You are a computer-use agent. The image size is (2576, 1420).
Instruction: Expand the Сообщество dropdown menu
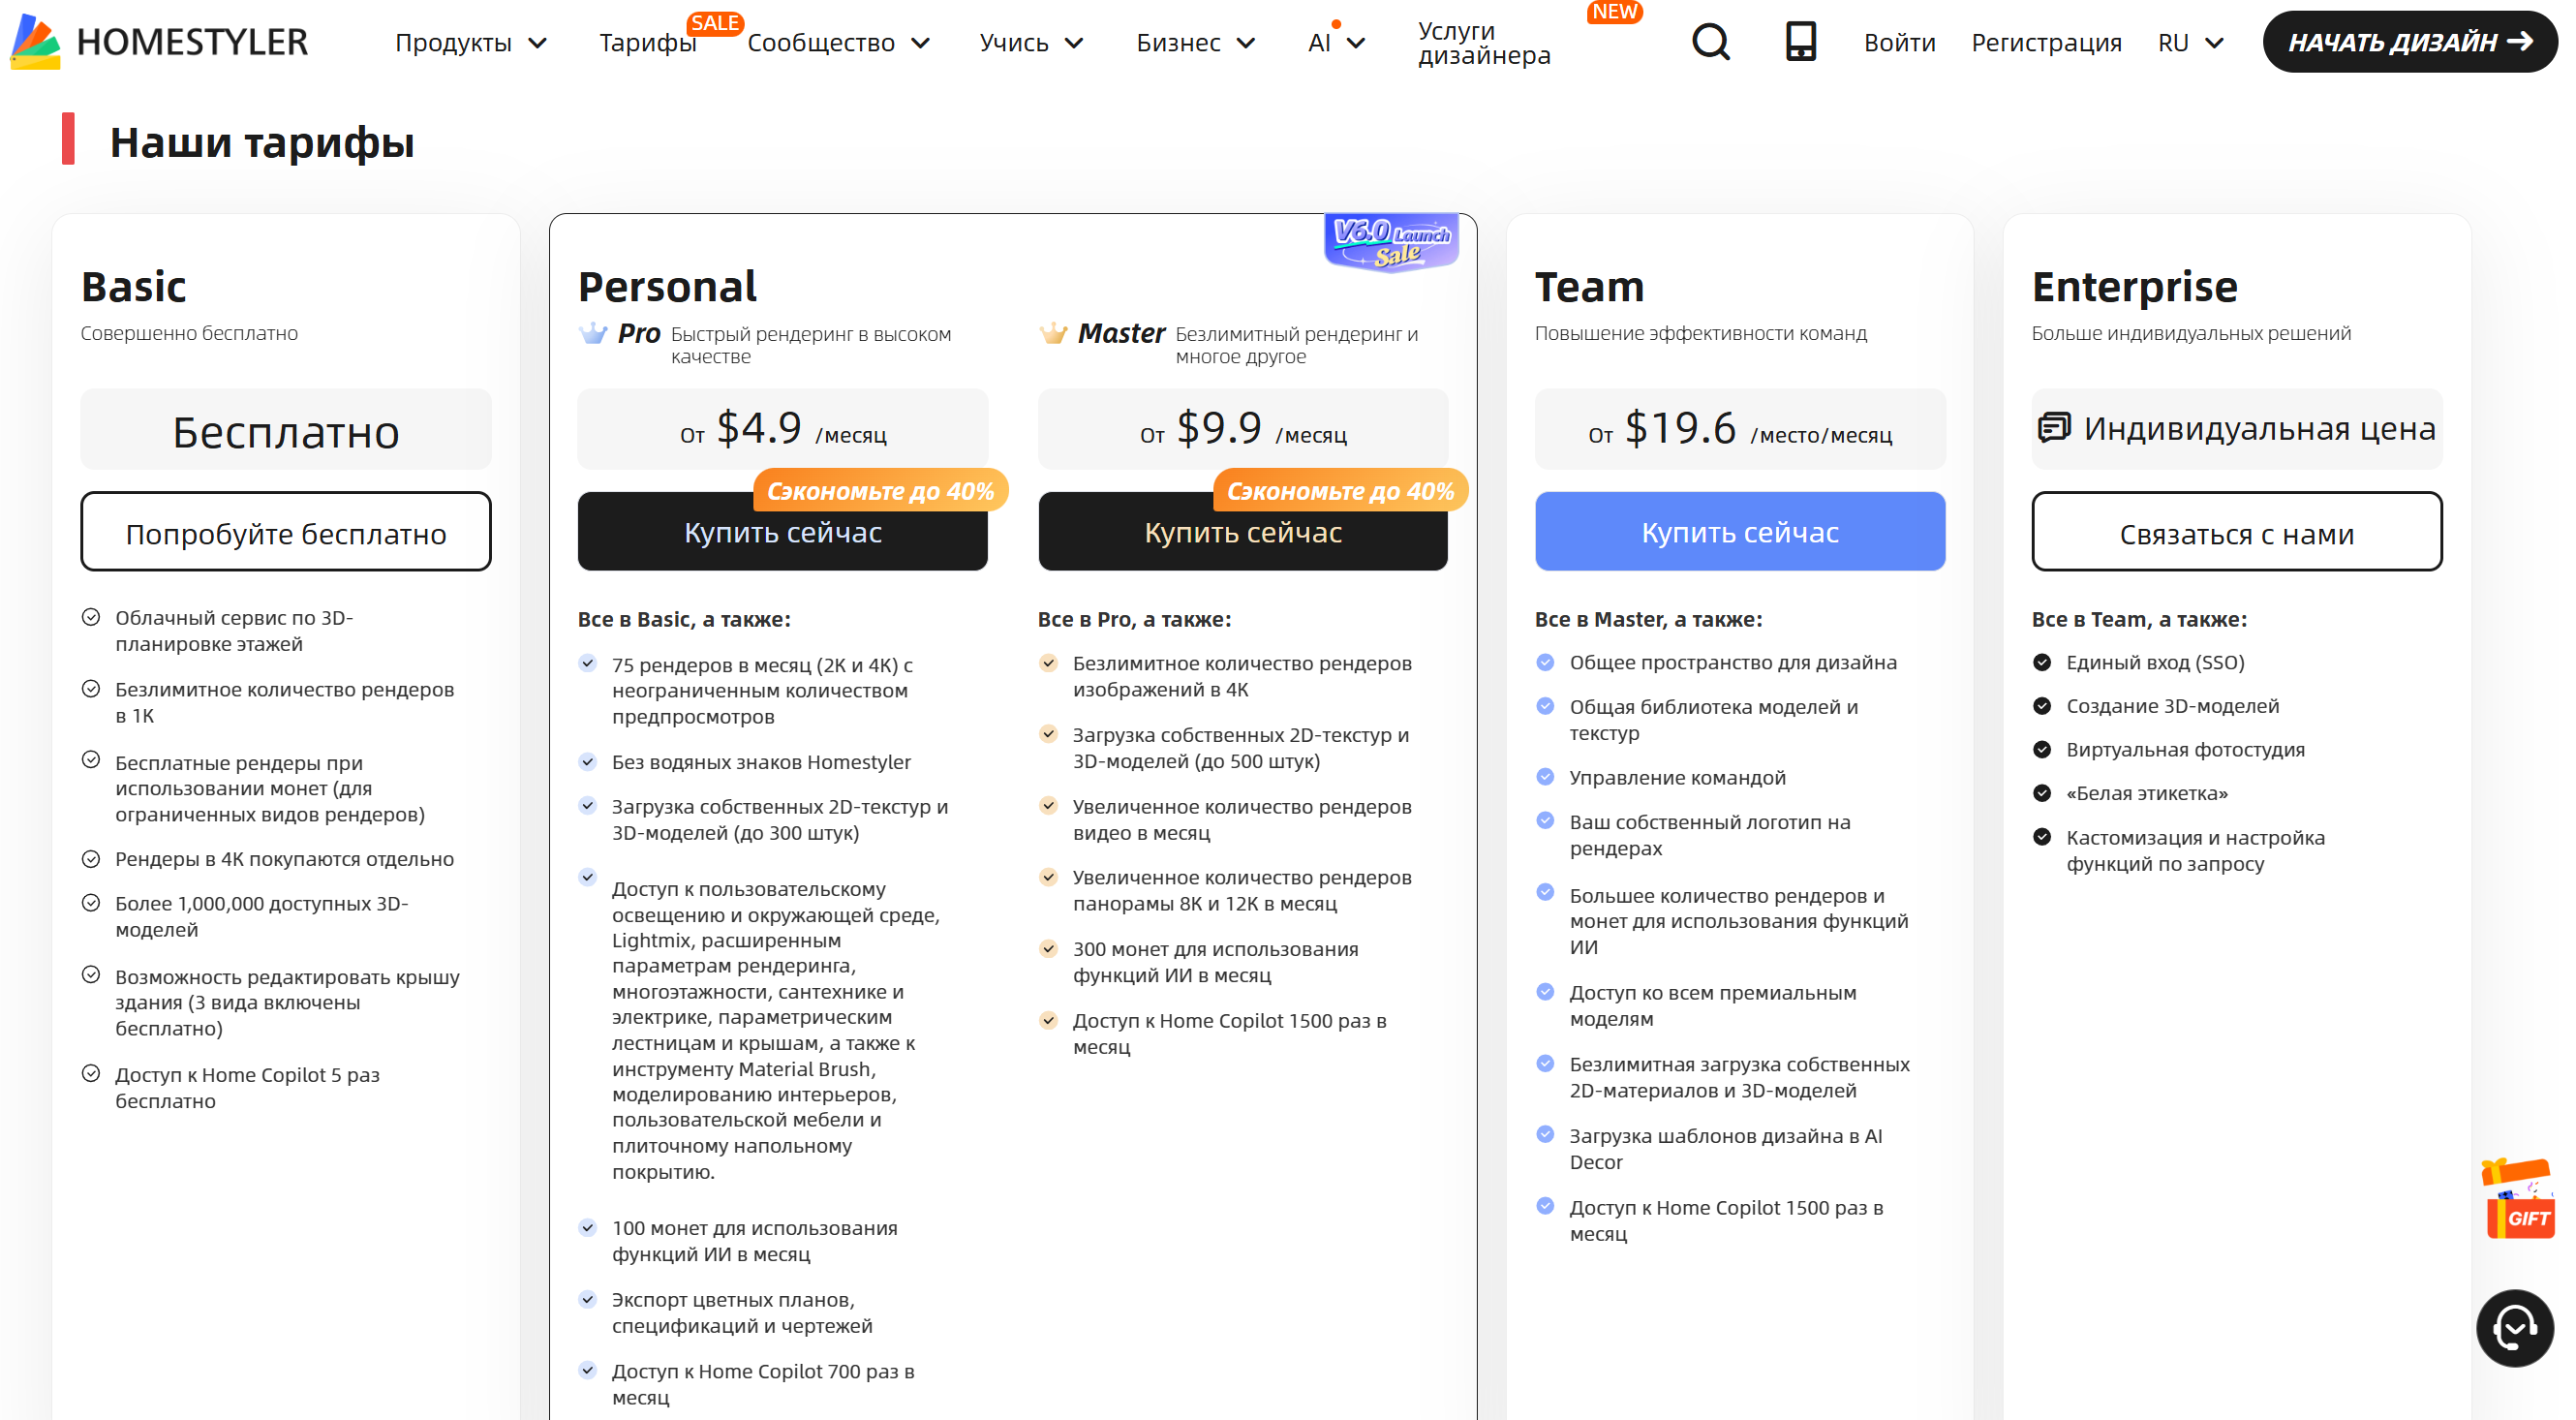pyautogui.click(x=838, y=43)
